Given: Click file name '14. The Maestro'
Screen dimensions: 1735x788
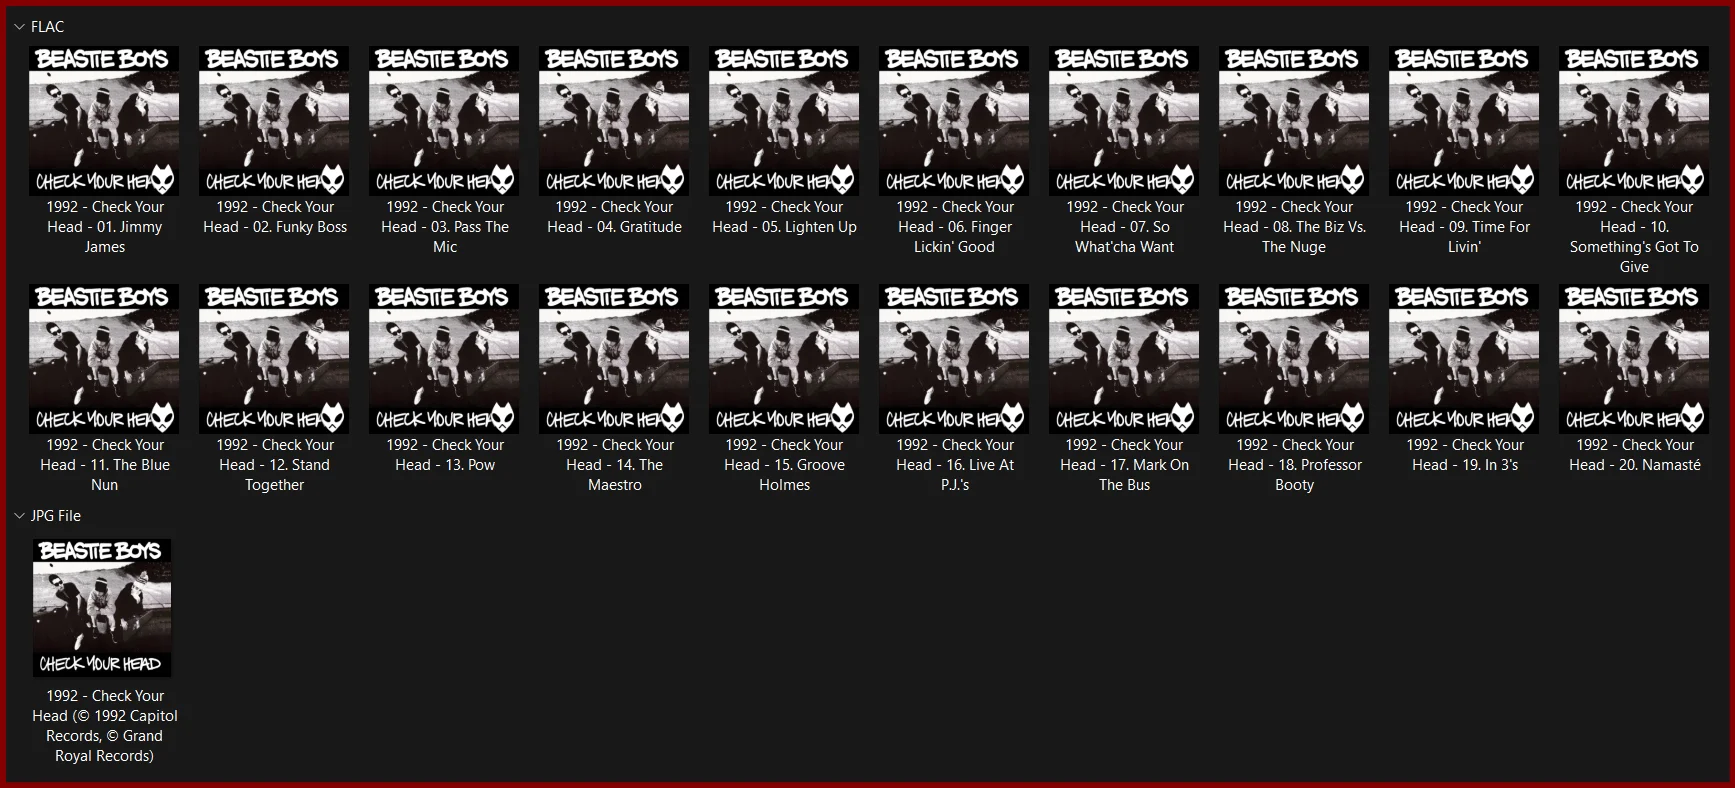Looking at the screenshot, I should pyautogui.click(x=614, y=465).
